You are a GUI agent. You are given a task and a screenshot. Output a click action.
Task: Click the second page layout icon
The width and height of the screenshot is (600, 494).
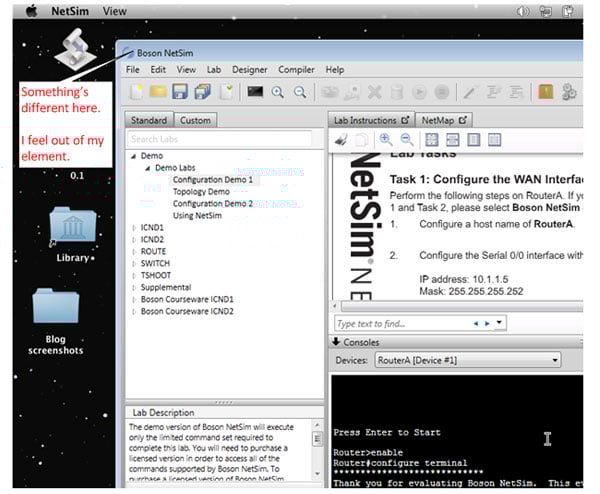[x=453, y=140]
